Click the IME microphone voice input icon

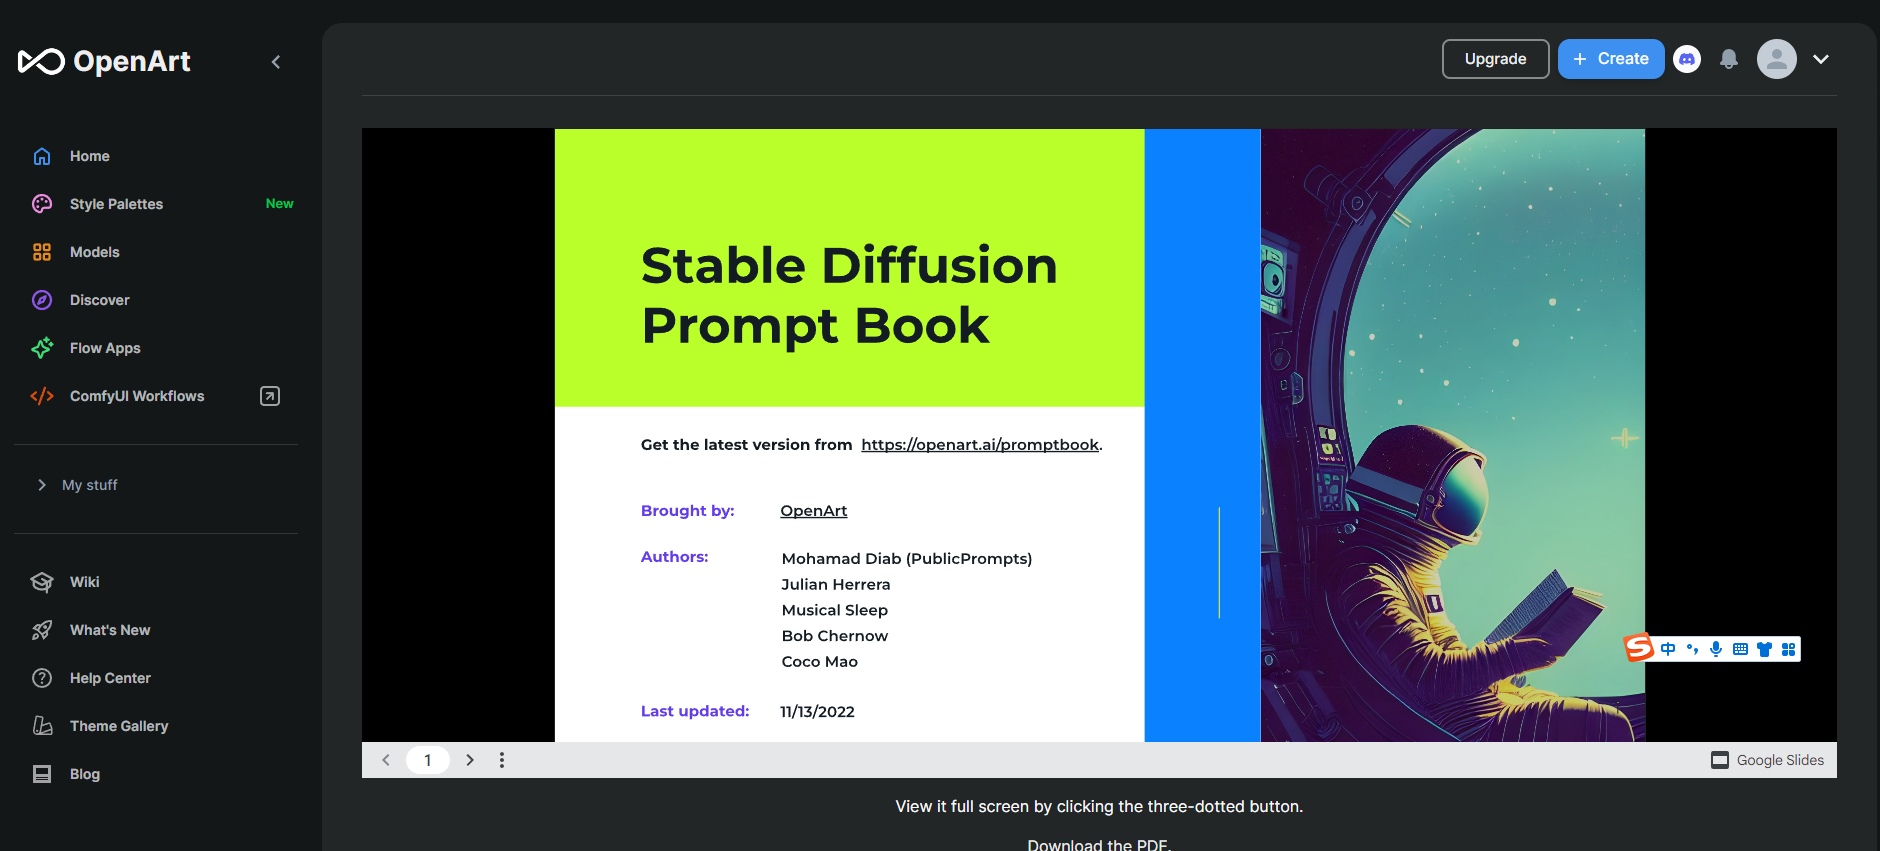click(x=1716, y=649)
